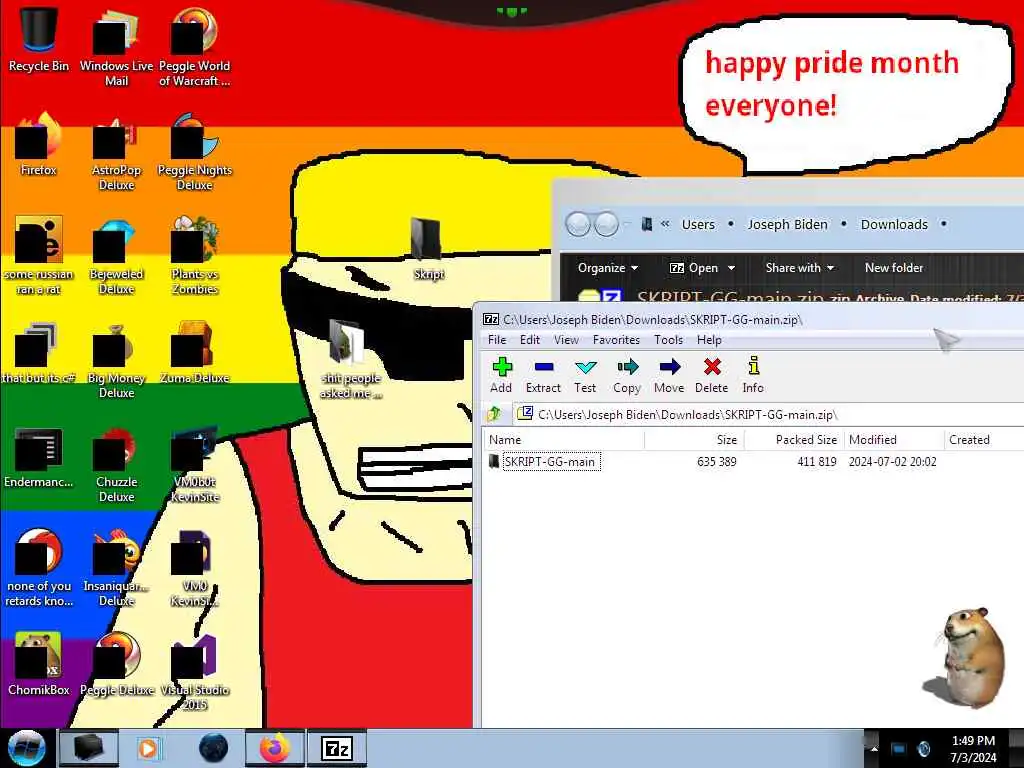
Task: Open the Share with dropdown in Explorer
Action: point(799,268)
